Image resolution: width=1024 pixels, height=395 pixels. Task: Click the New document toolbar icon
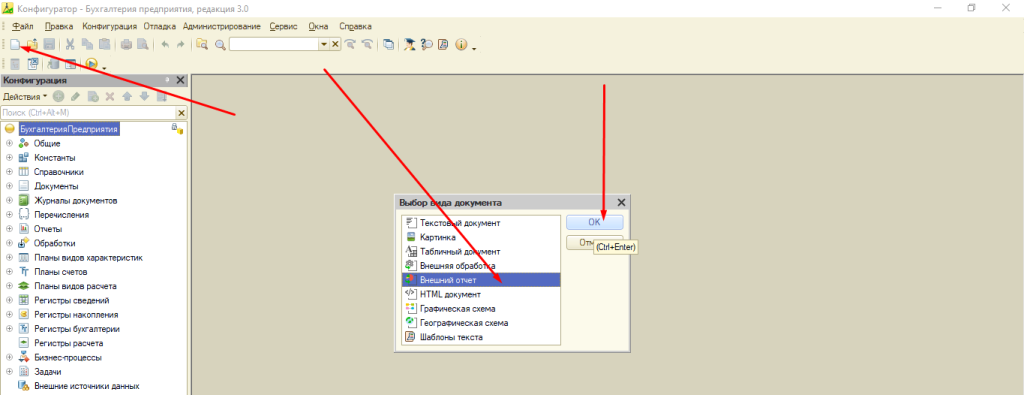tap(15, 44)
